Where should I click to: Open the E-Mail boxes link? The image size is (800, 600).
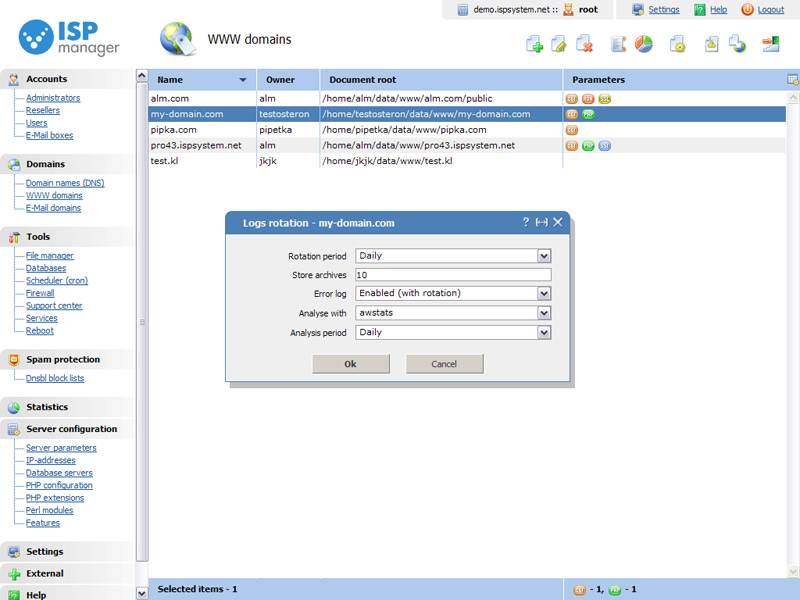click(49, 136)
